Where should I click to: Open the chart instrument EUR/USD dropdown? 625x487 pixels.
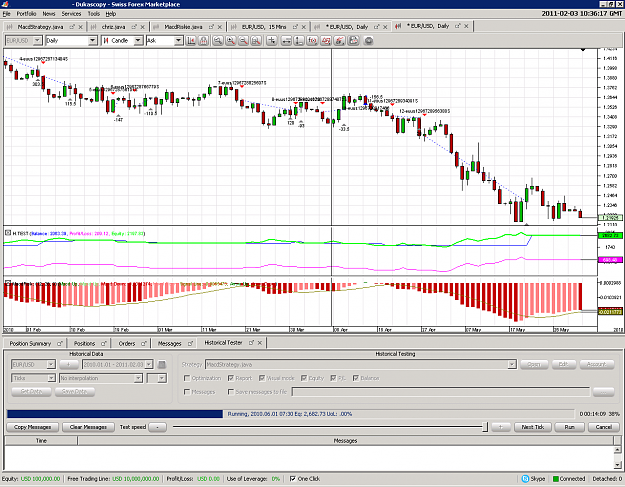37,41
